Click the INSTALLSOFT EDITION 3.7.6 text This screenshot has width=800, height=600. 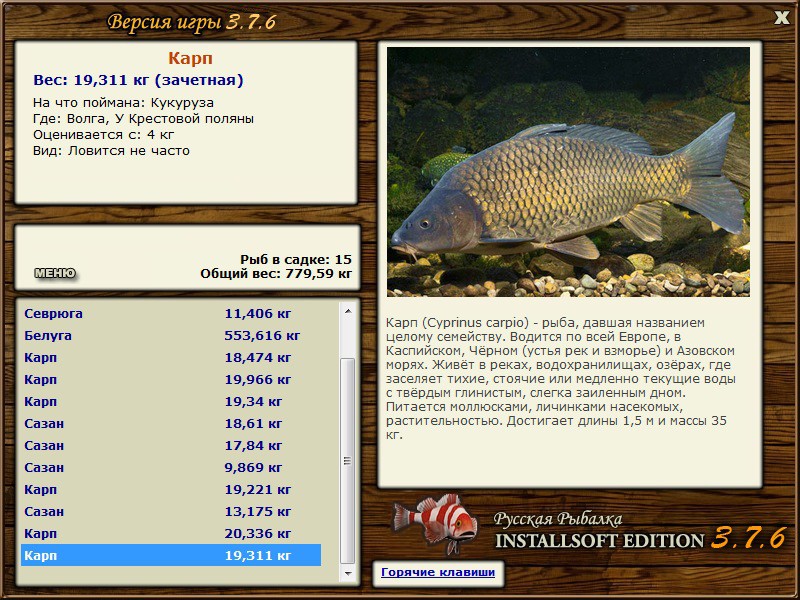coord(640,539)
